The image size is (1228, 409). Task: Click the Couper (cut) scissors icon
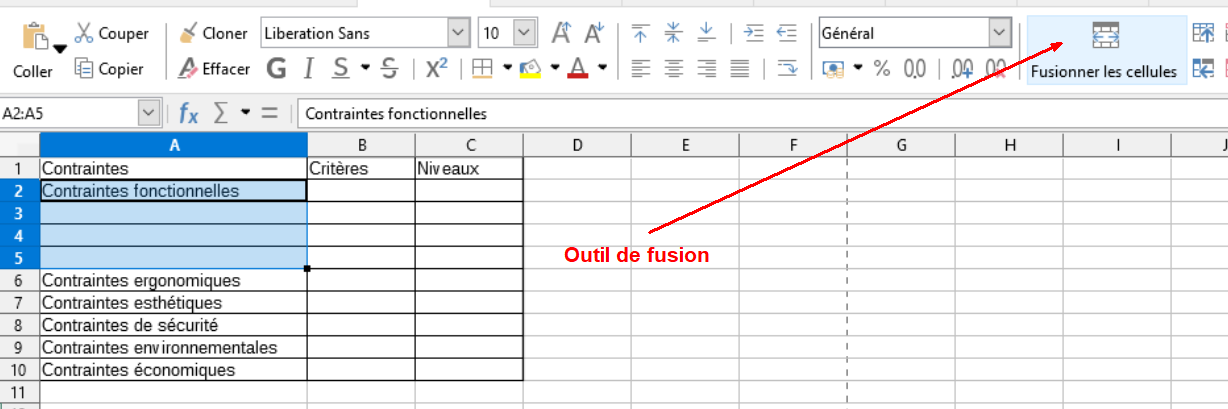point(84,33)
